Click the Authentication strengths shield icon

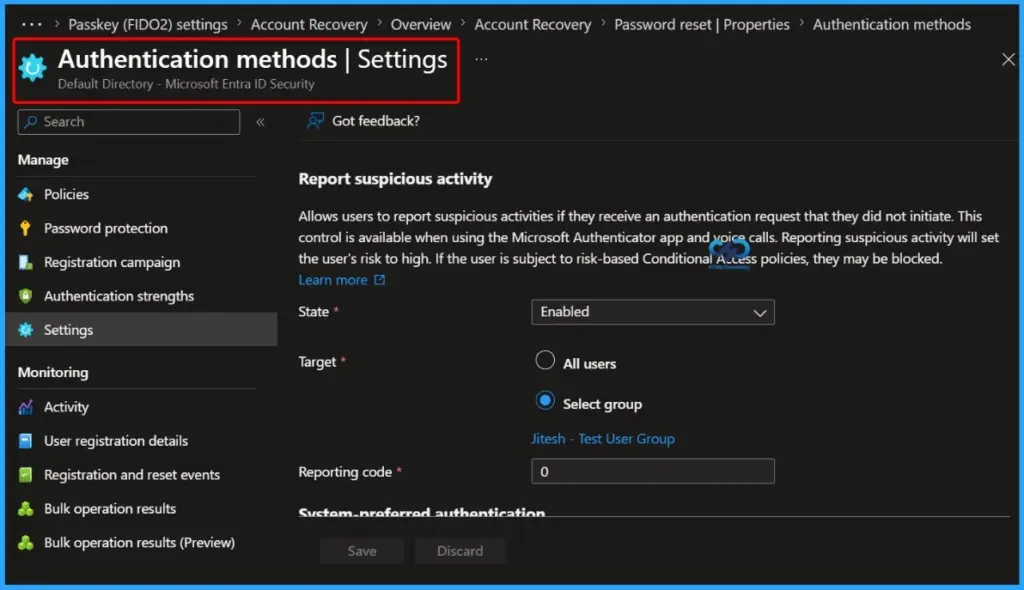(25, 296)
